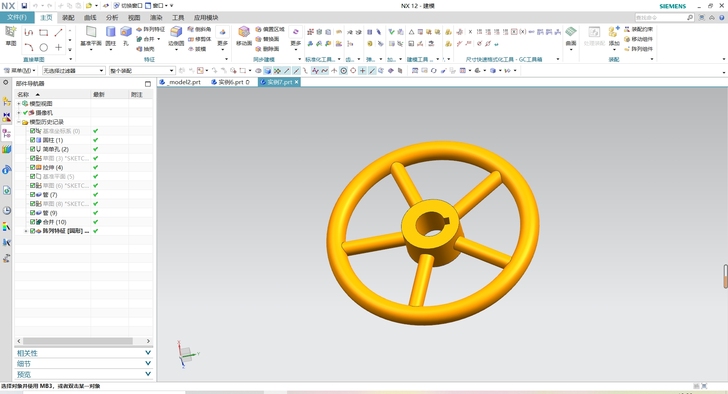This screenshot has height=394, width=728.
Task: Select the circle sketch tool icon
Action: (44, 47)
